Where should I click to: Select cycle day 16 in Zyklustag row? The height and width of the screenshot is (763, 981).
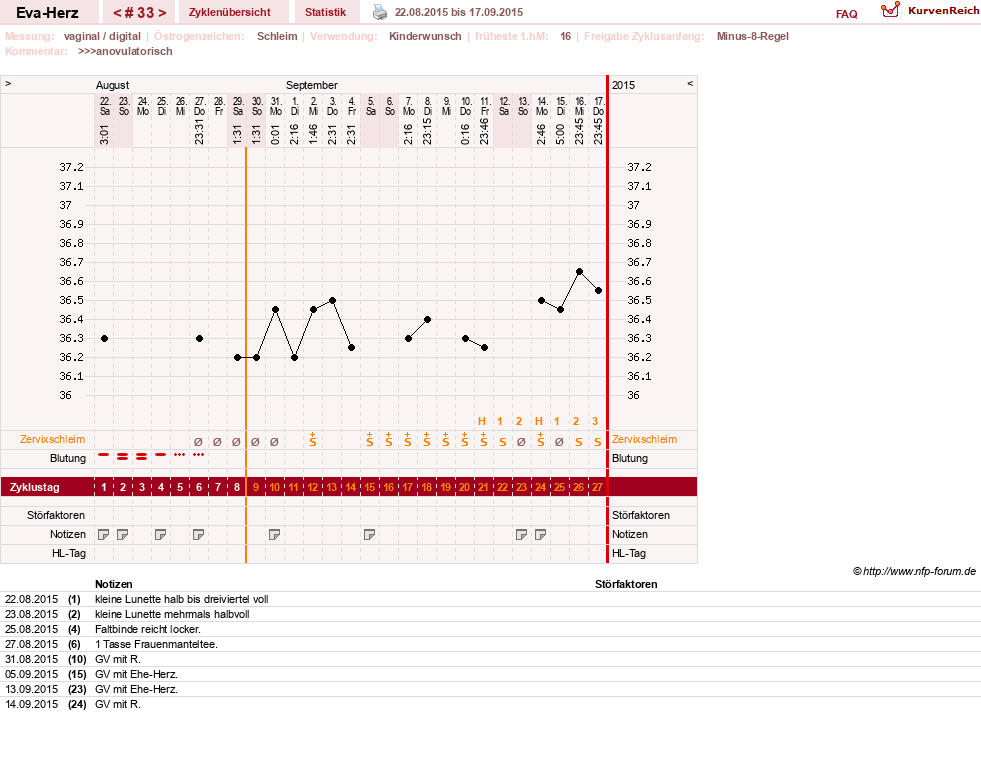pos(389,487)
